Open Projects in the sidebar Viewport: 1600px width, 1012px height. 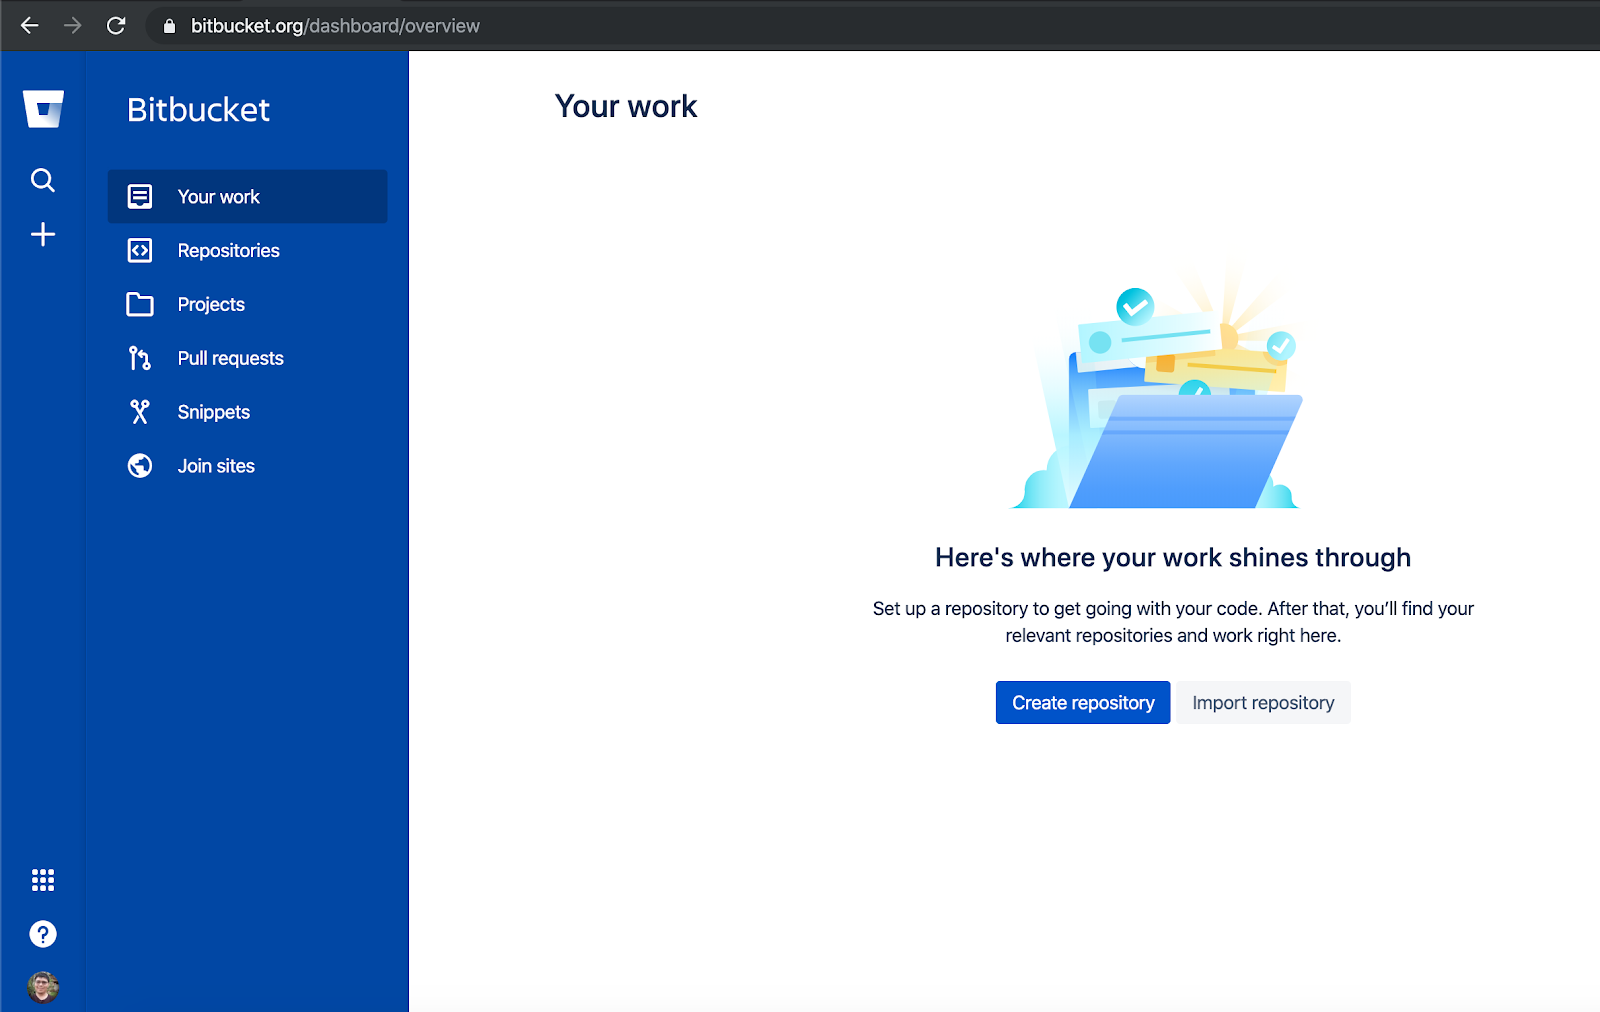pyautogui.click(x=247, y=305)
